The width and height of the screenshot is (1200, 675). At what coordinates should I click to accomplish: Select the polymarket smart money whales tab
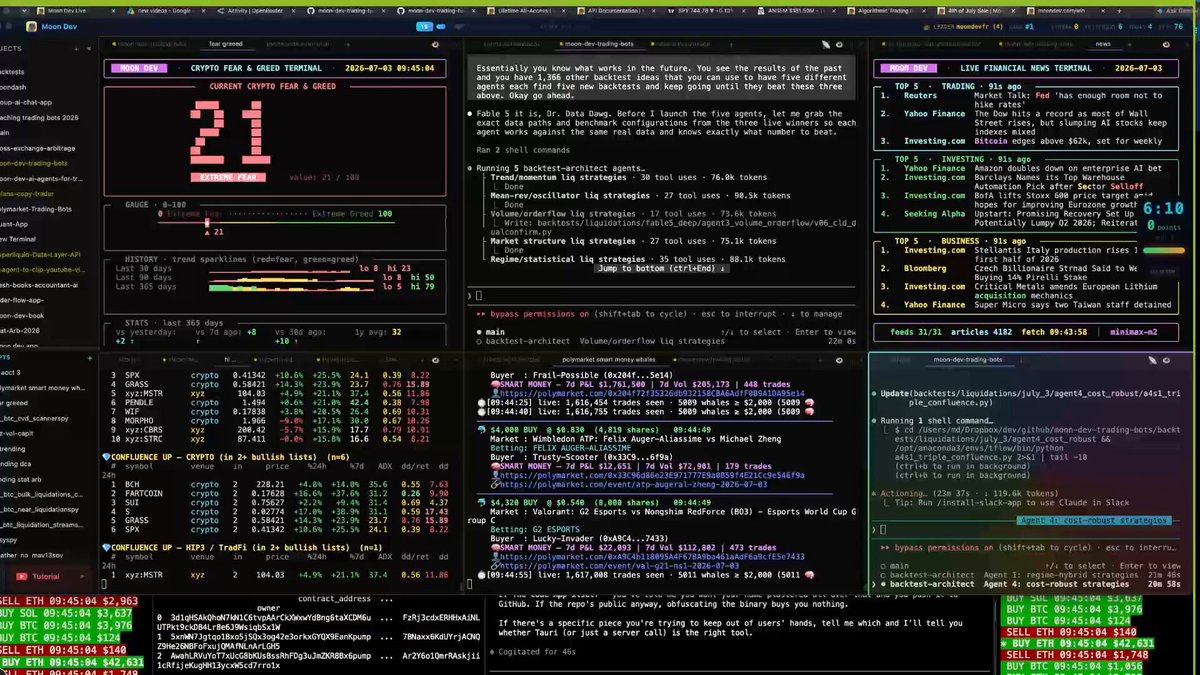[x=608, y=359]
